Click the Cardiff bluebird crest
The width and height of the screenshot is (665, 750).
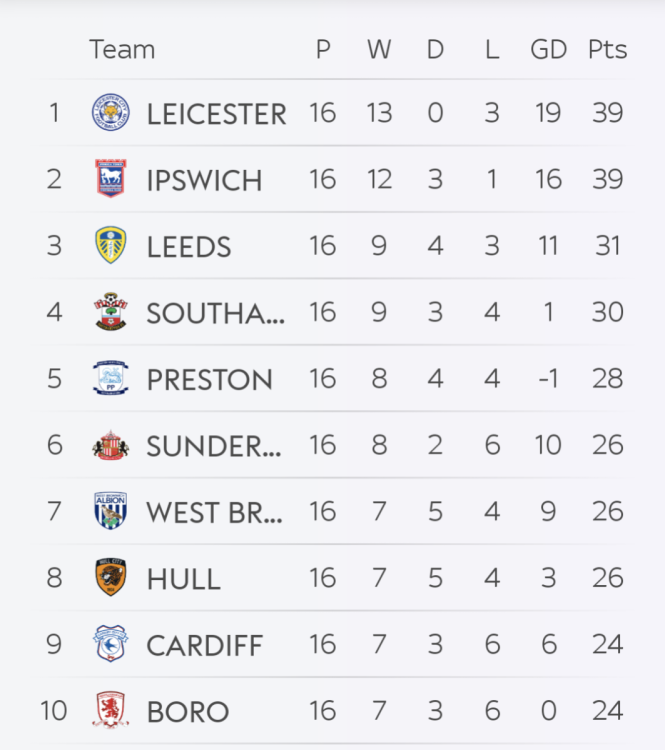click(110, 644)
